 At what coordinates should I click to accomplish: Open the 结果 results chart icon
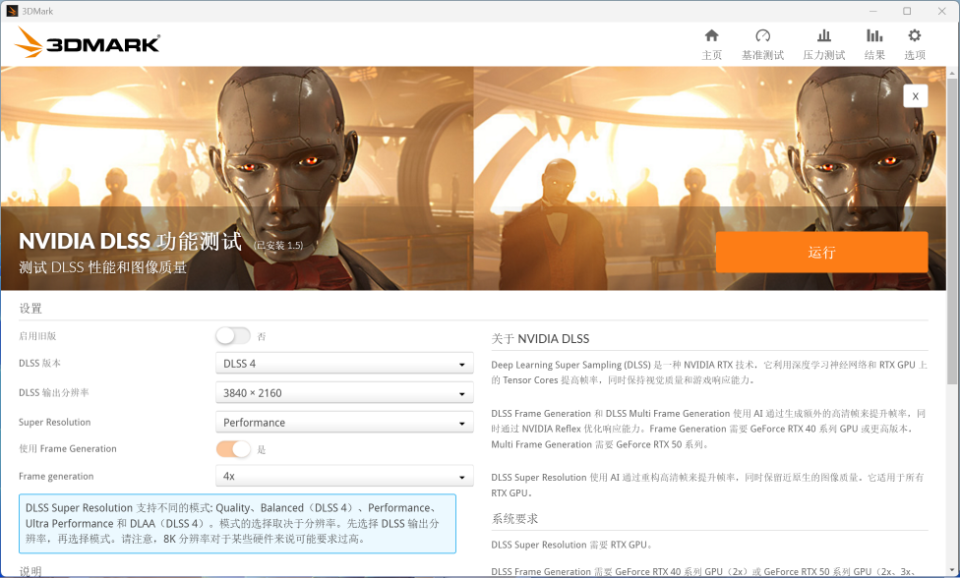pyautogui.click(x=874, y=36)
